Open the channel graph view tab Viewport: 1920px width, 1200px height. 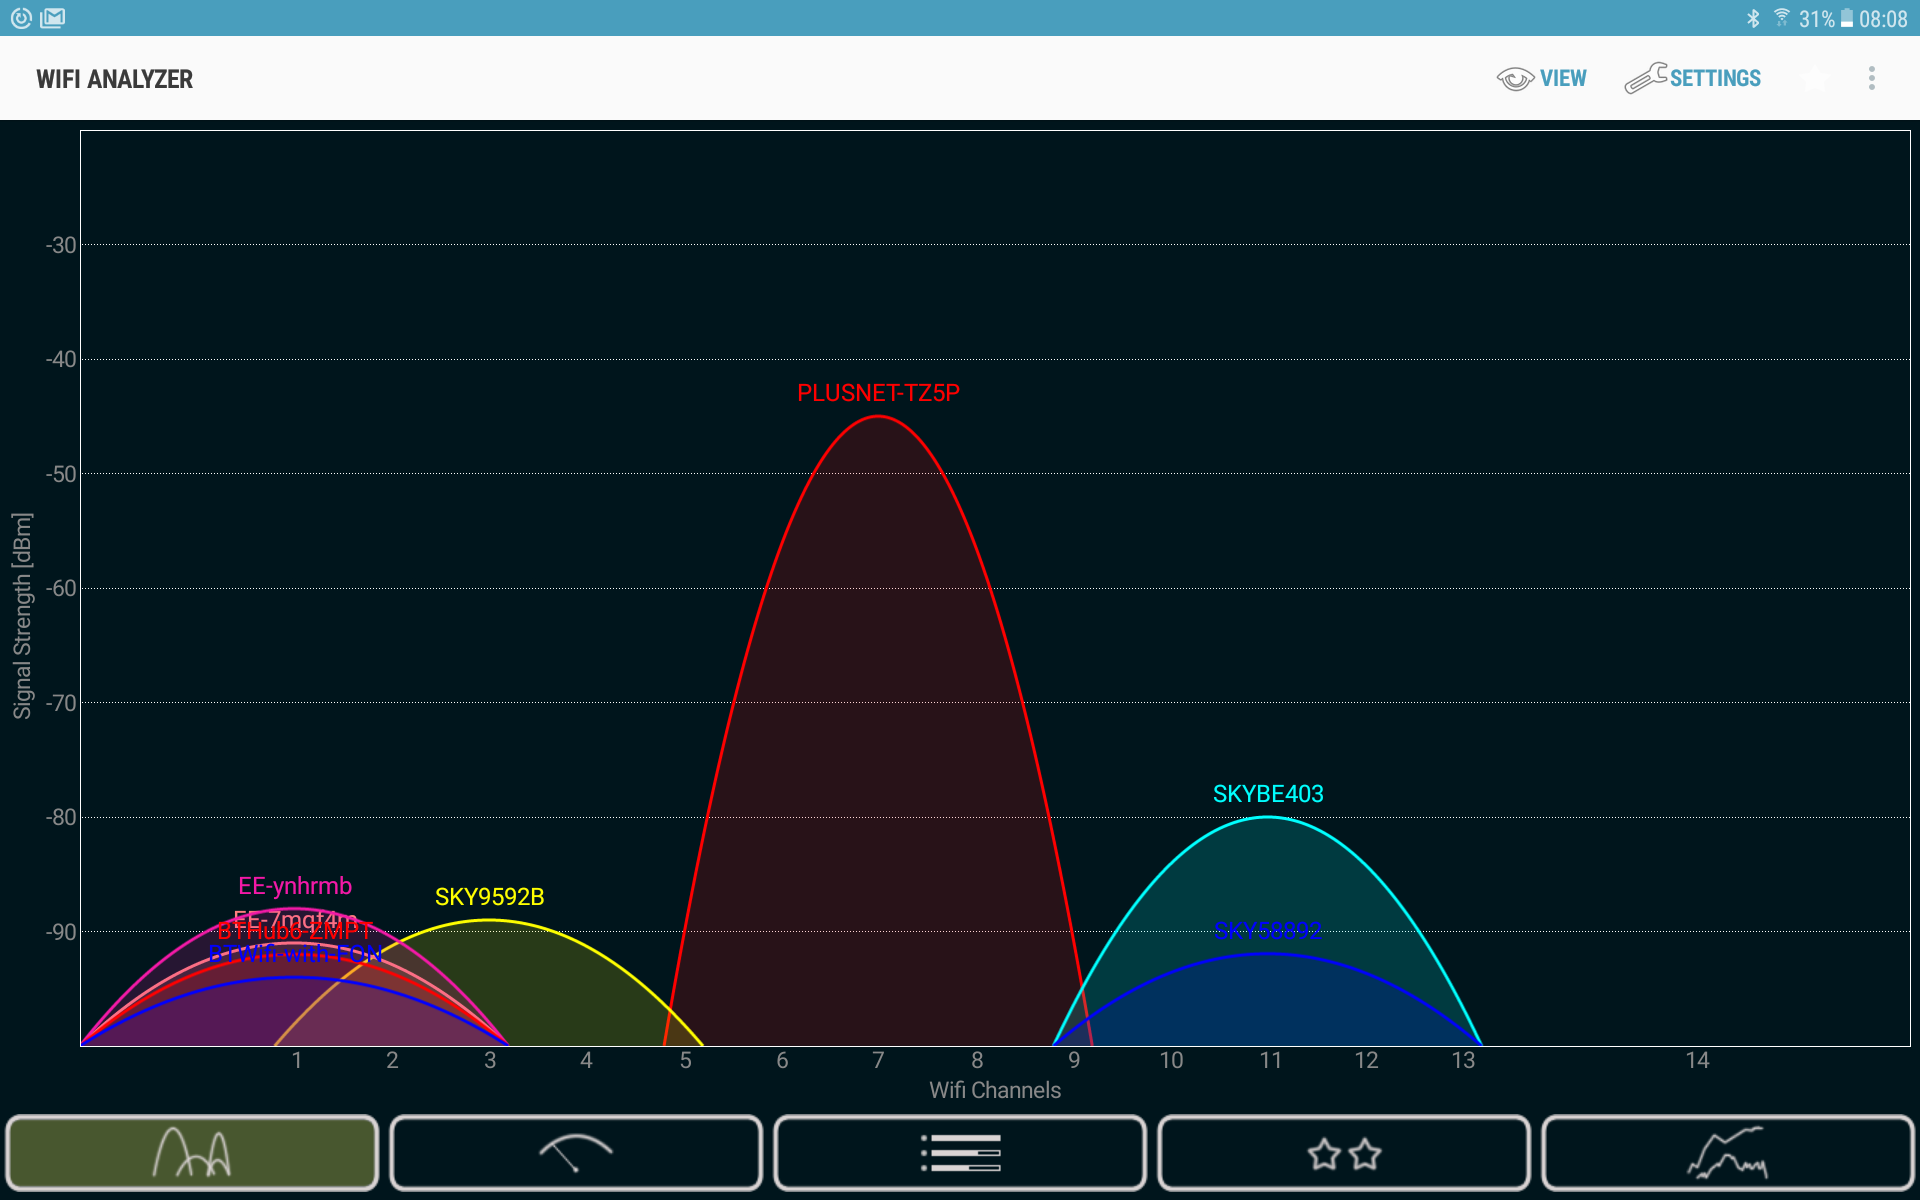(x=192, y=1153)
